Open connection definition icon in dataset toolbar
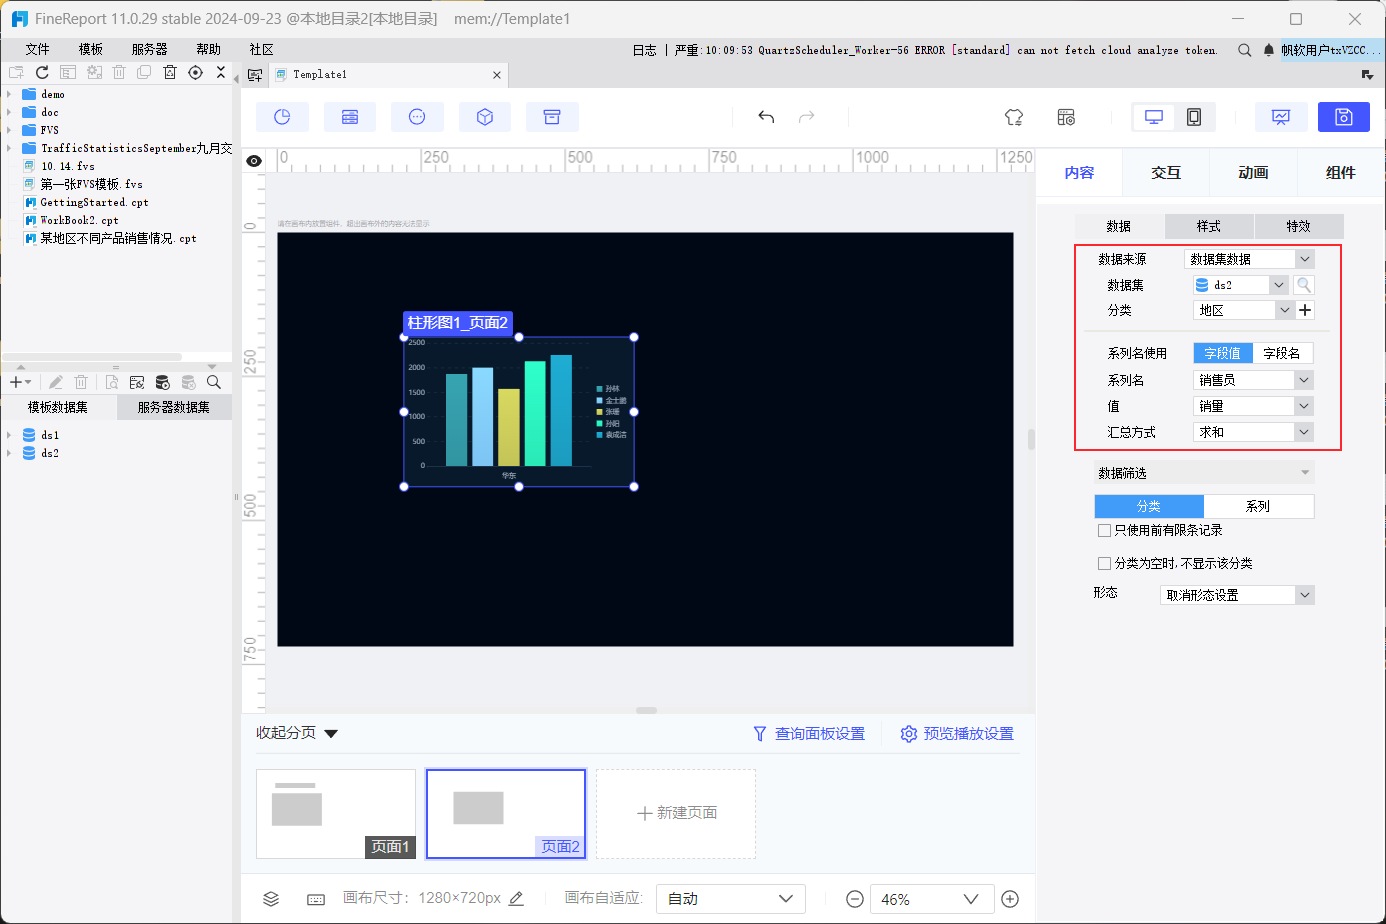Image resolution: width=1386 pixels, height=924 pixels. click(137, 382)
